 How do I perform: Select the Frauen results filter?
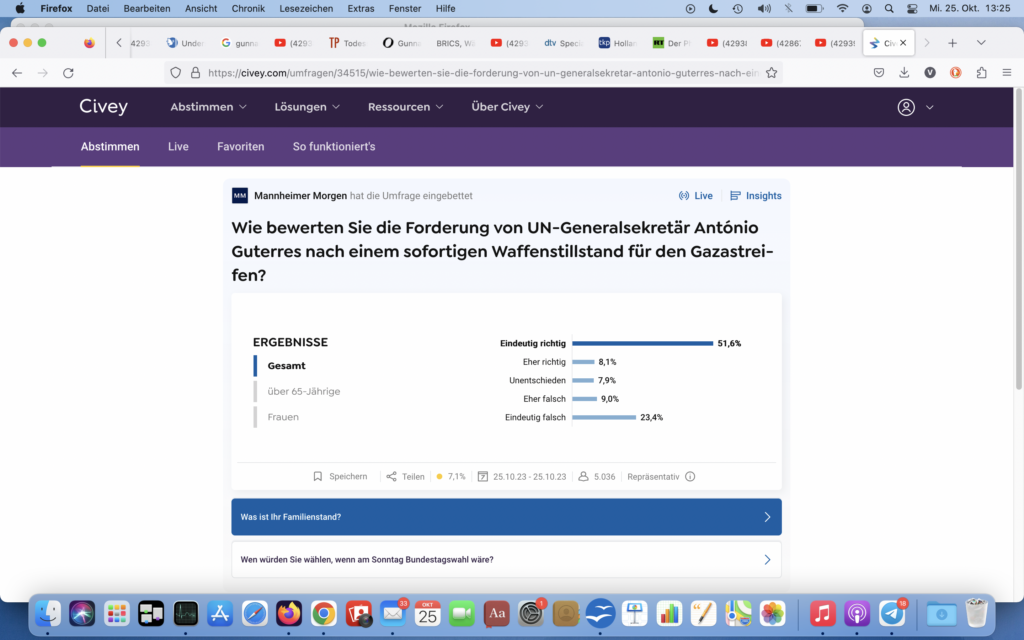[283, 417]
